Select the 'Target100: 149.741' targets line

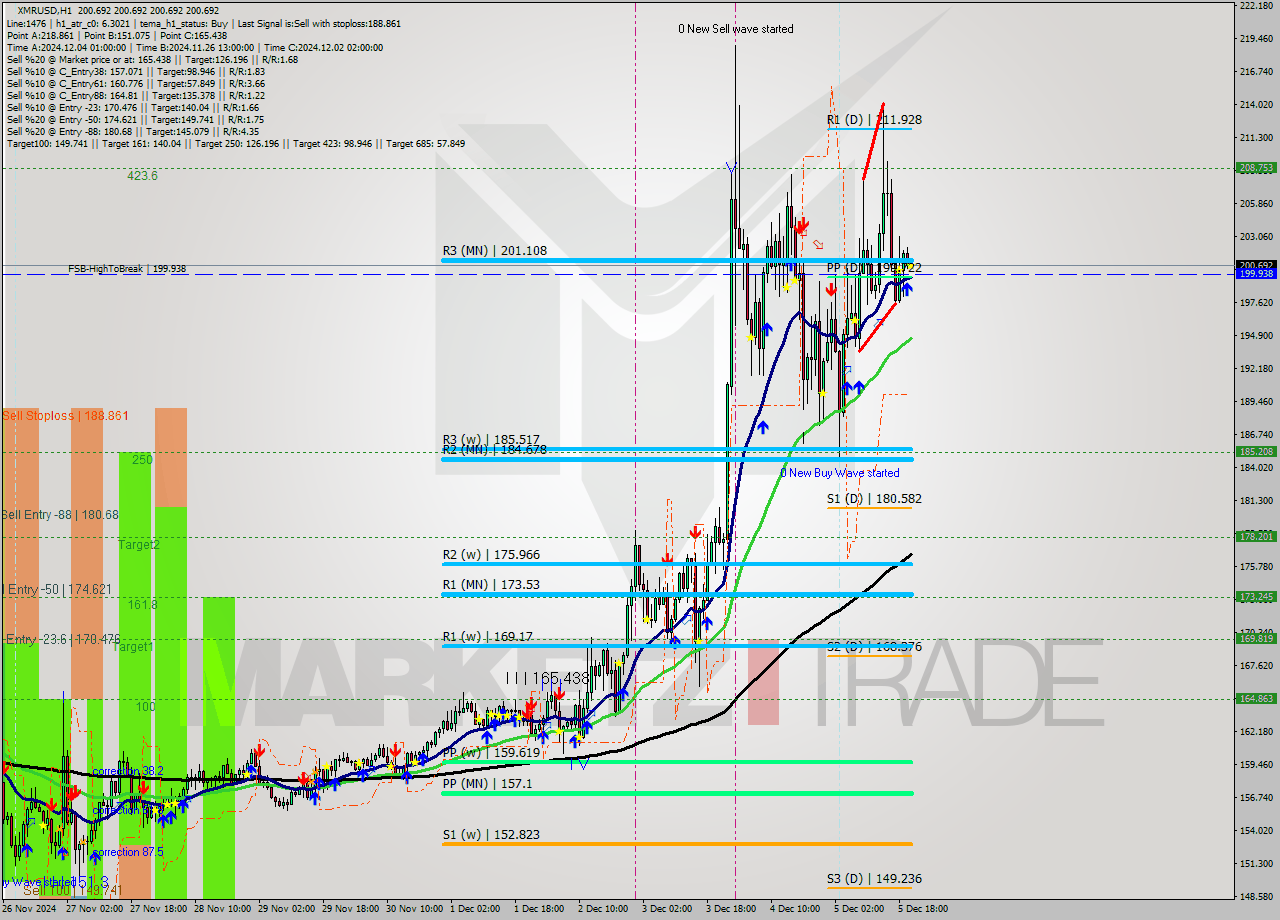[x=236, y=144]
